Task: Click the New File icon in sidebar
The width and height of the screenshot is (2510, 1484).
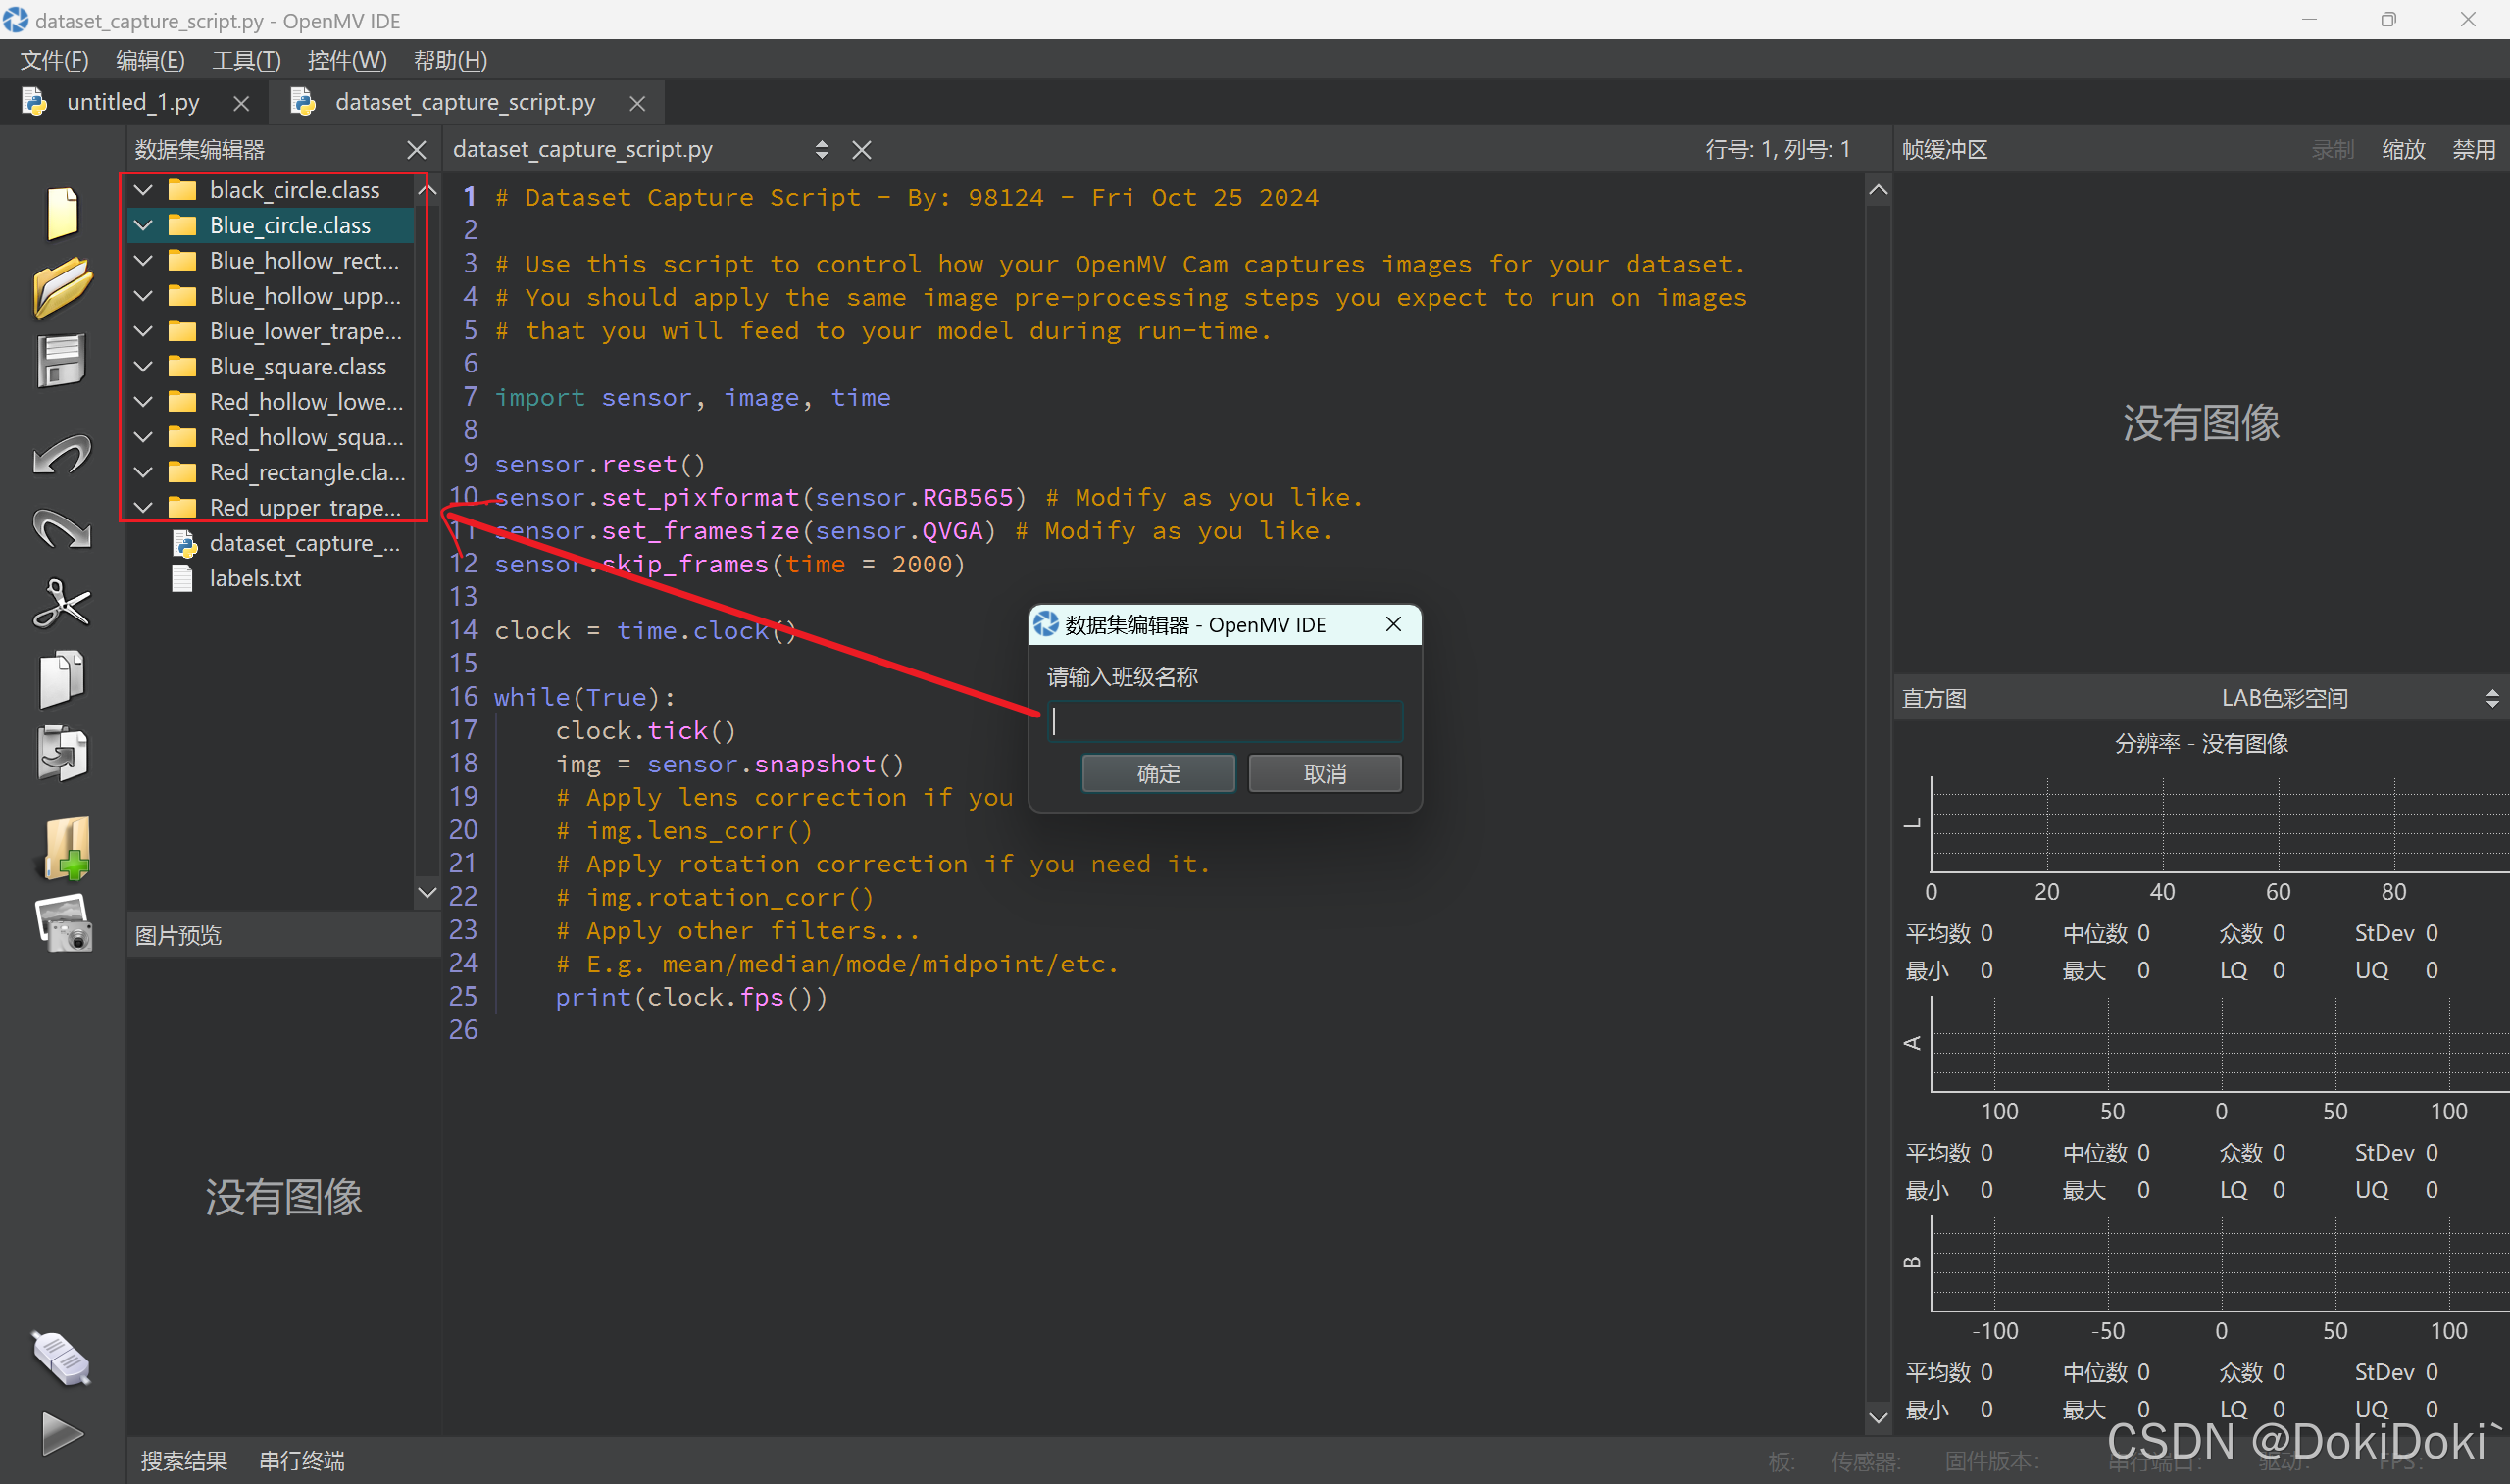Action: (62, 213)
